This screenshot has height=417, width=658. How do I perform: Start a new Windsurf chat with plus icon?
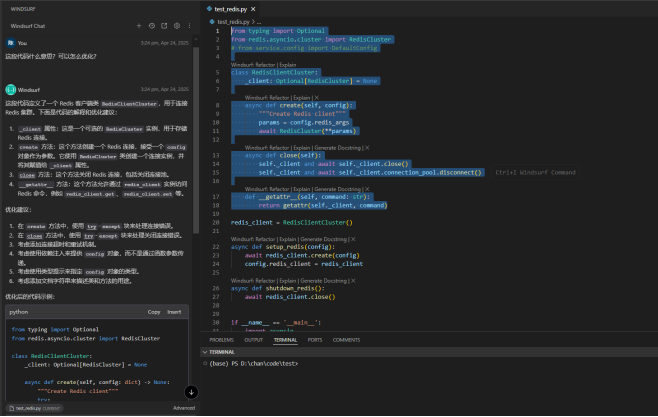[x=139, y=25]
